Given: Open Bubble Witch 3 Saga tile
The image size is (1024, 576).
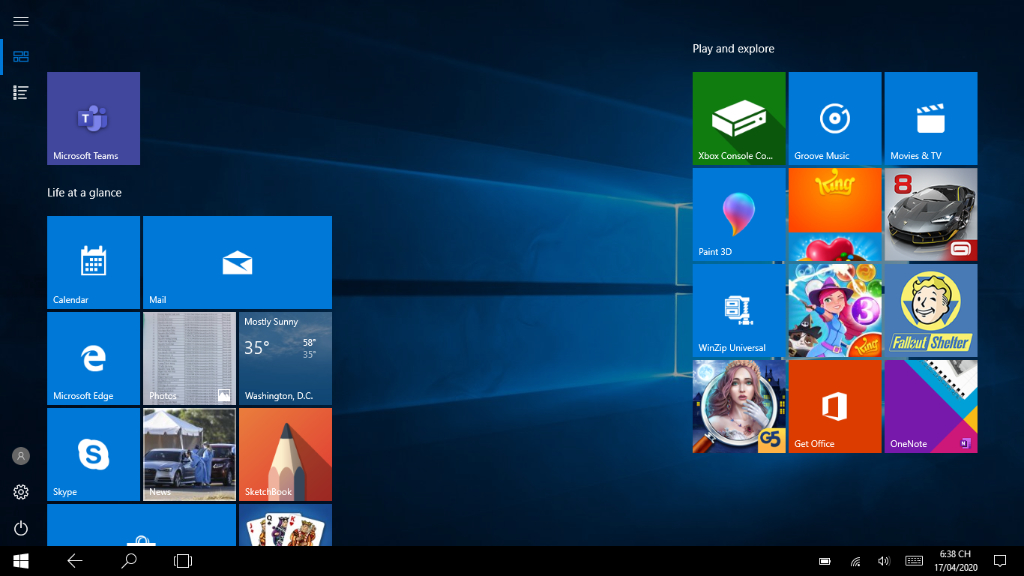Looking at the screenshot, I should [x=835, y=310].
